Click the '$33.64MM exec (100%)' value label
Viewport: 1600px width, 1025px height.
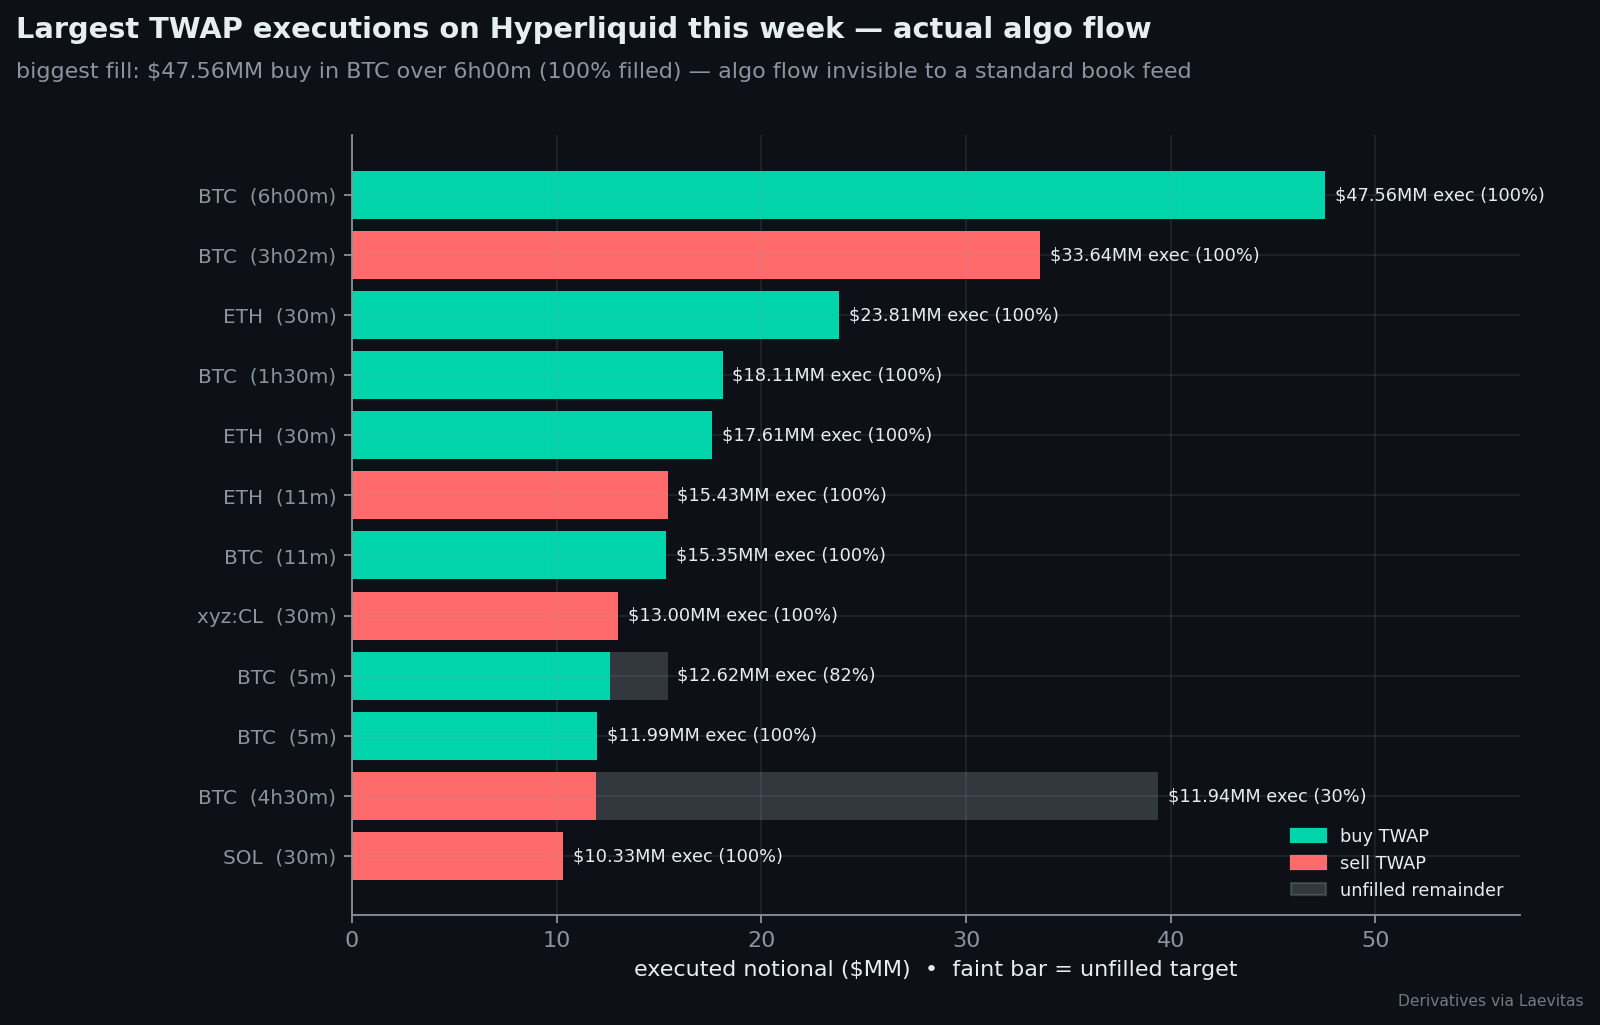[1154, 255]
